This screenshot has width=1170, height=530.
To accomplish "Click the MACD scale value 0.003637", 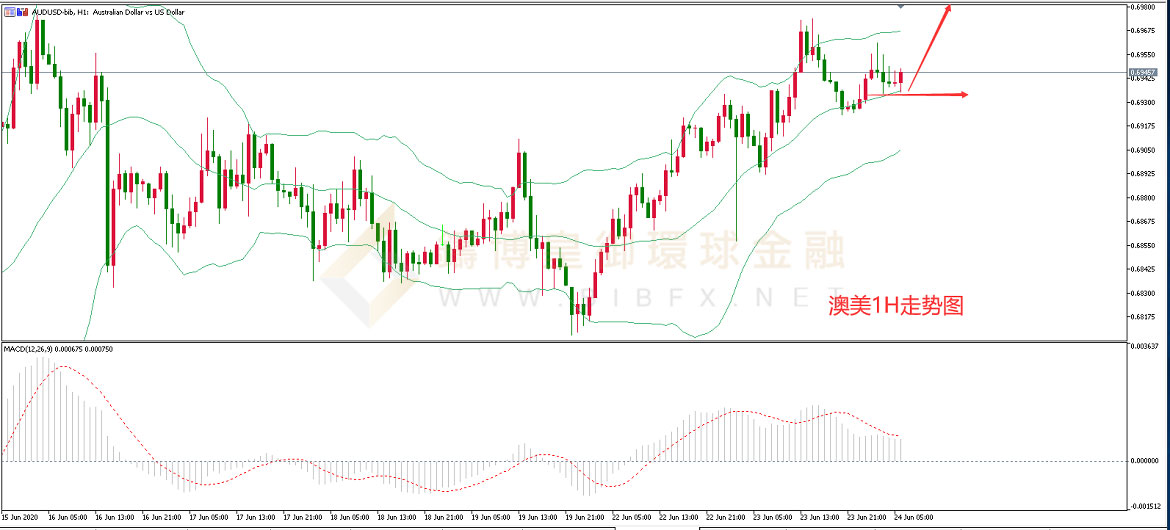I will (x=1144, y=347).
